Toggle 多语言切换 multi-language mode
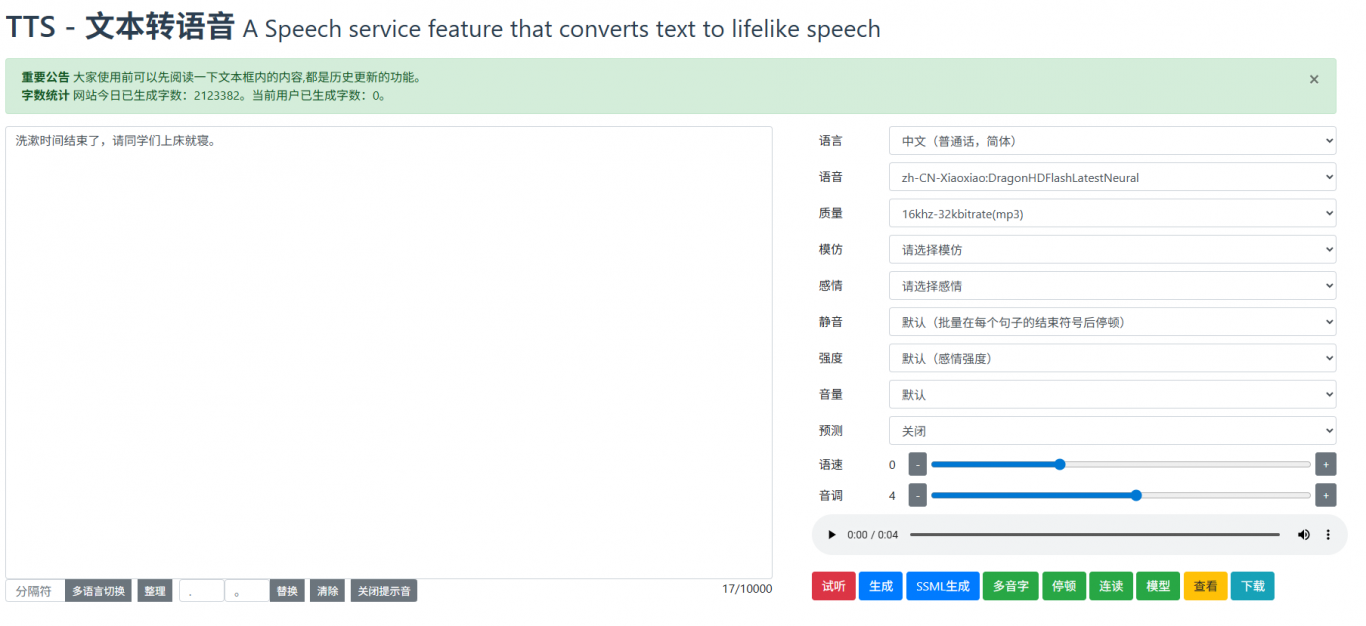 [x=99, y=591]
